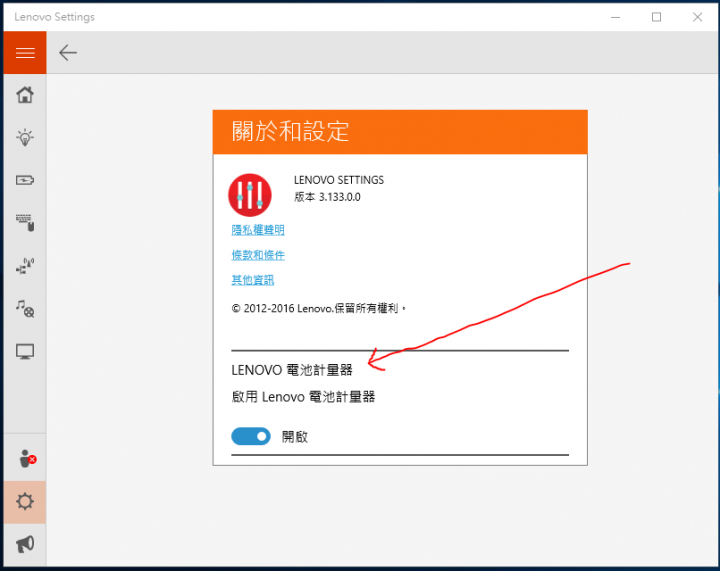Maximize the Lenovo Settings window

[x=657, y=17]
